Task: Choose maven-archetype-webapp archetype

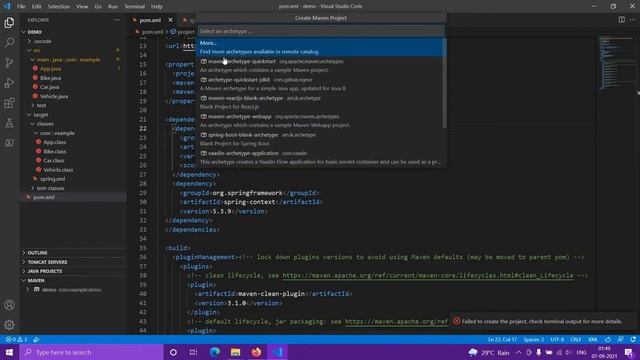Action: [320, 121]
